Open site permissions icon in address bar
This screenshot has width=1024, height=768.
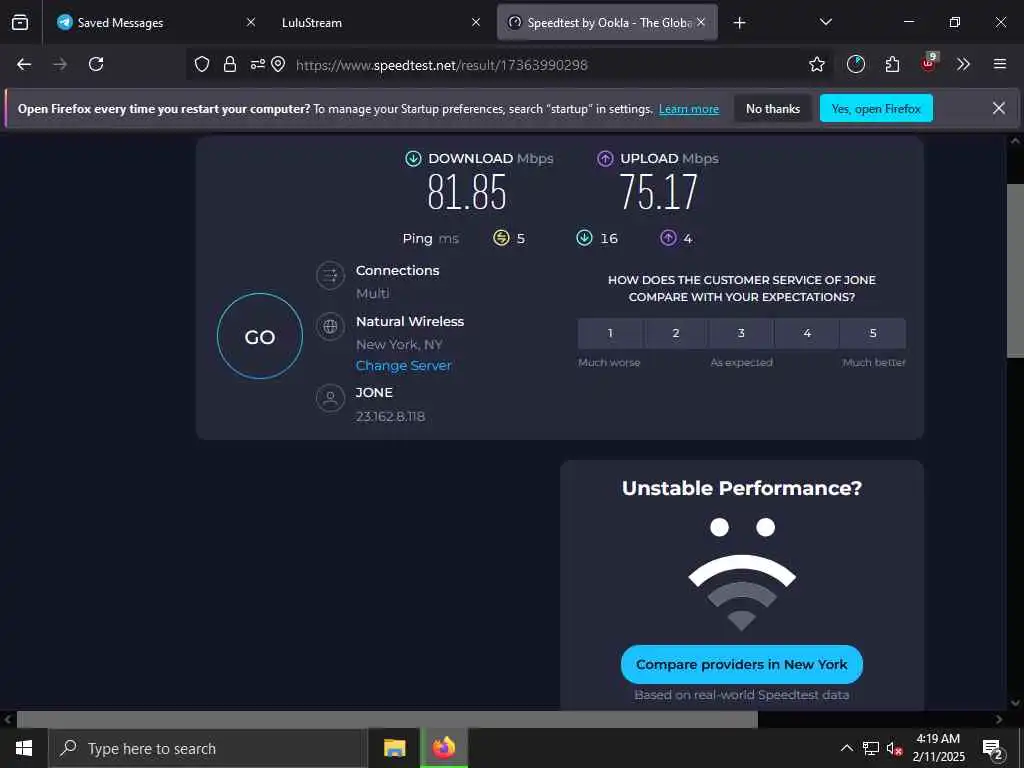(258, 64)
